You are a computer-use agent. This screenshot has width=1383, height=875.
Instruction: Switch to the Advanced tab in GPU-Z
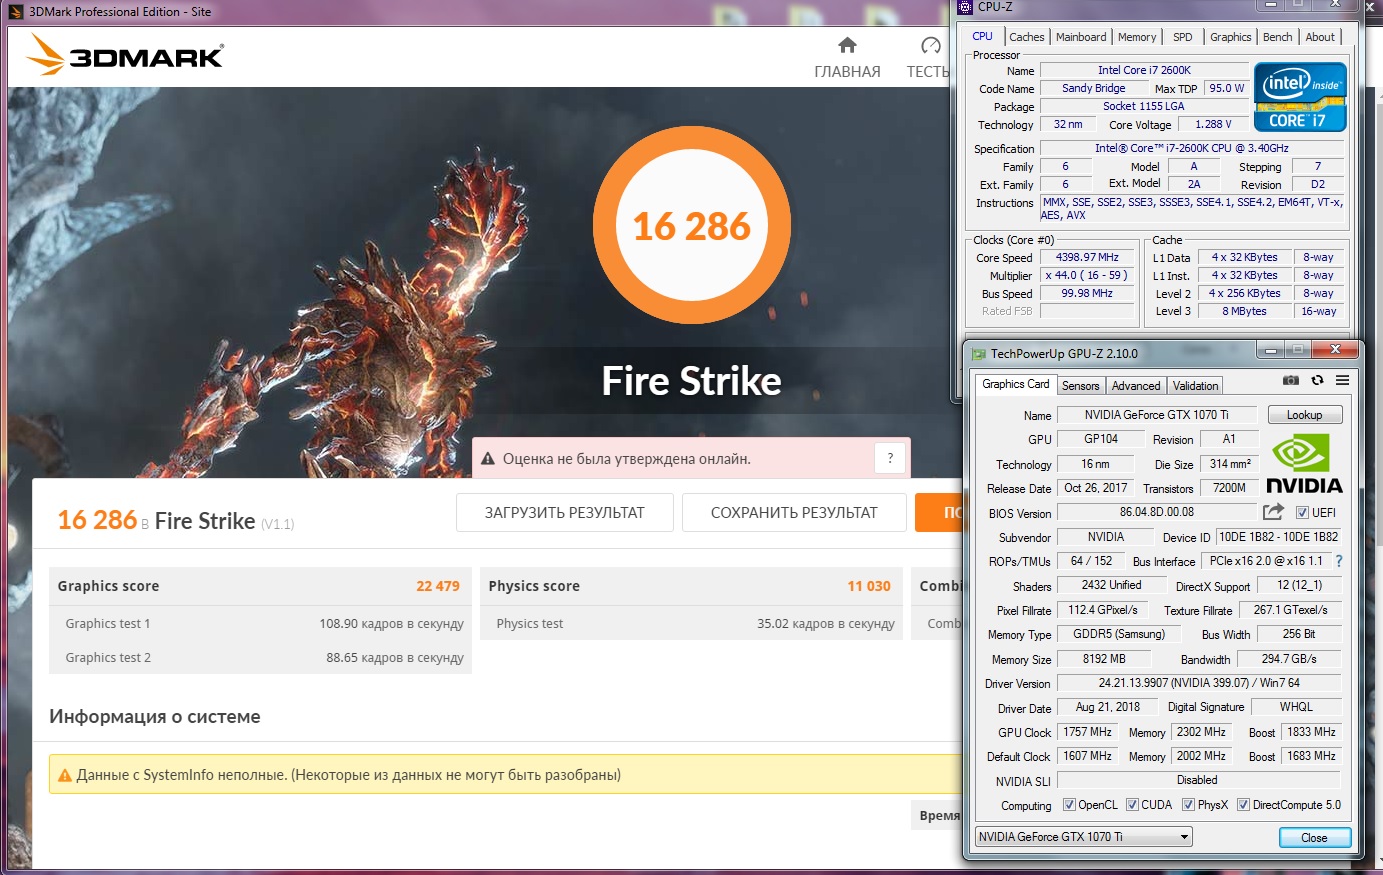[1136, 385]
